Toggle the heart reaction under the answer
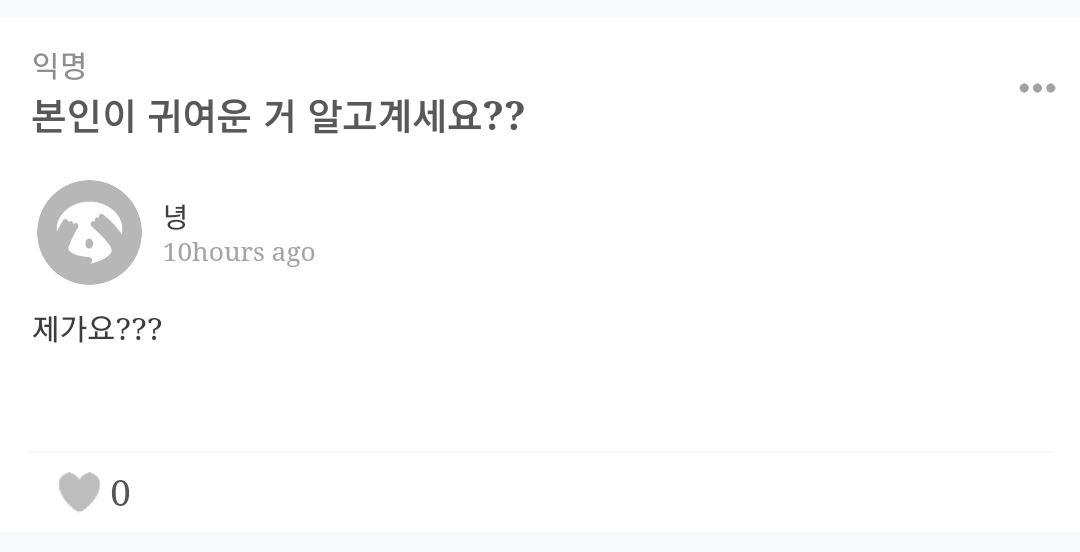Viewport: 1080px width, 552px height. [x=79, y=492]
